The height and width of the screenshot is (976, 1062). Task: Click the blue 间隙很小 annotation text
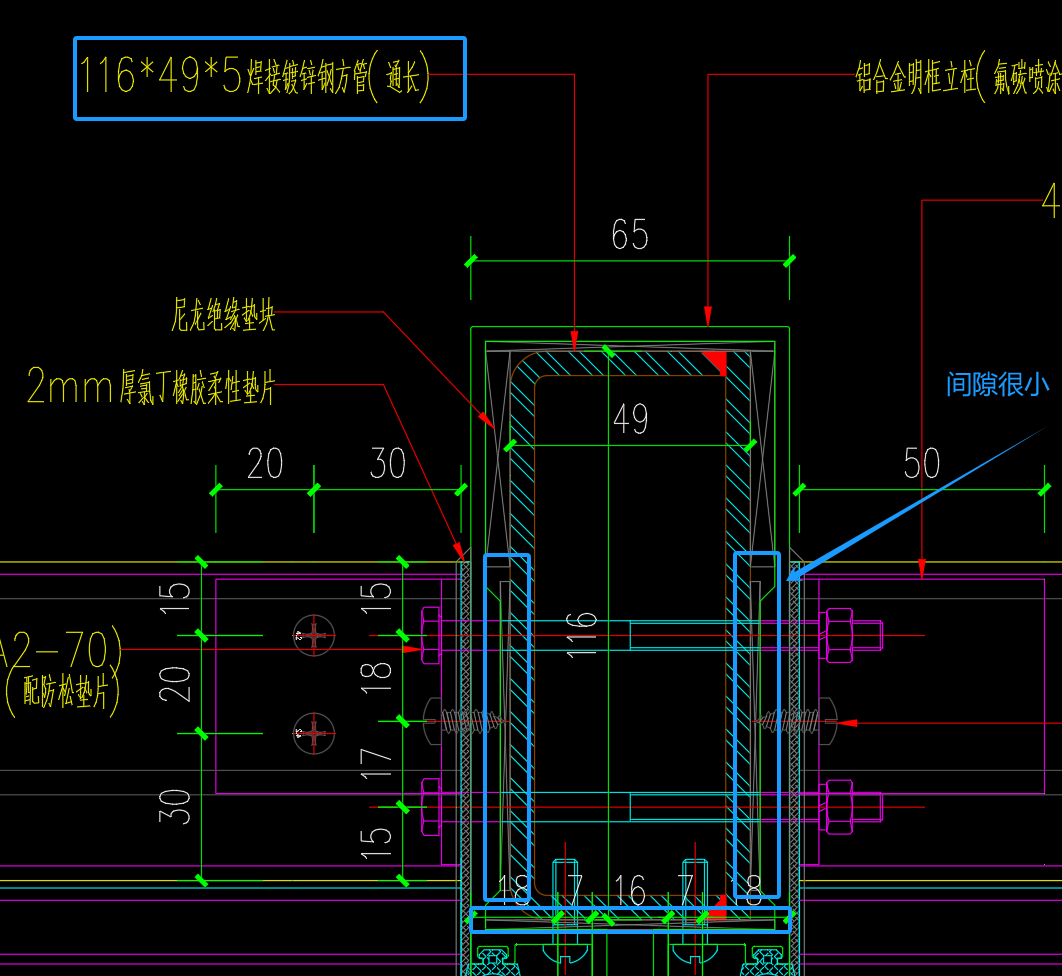pos(997,384)
